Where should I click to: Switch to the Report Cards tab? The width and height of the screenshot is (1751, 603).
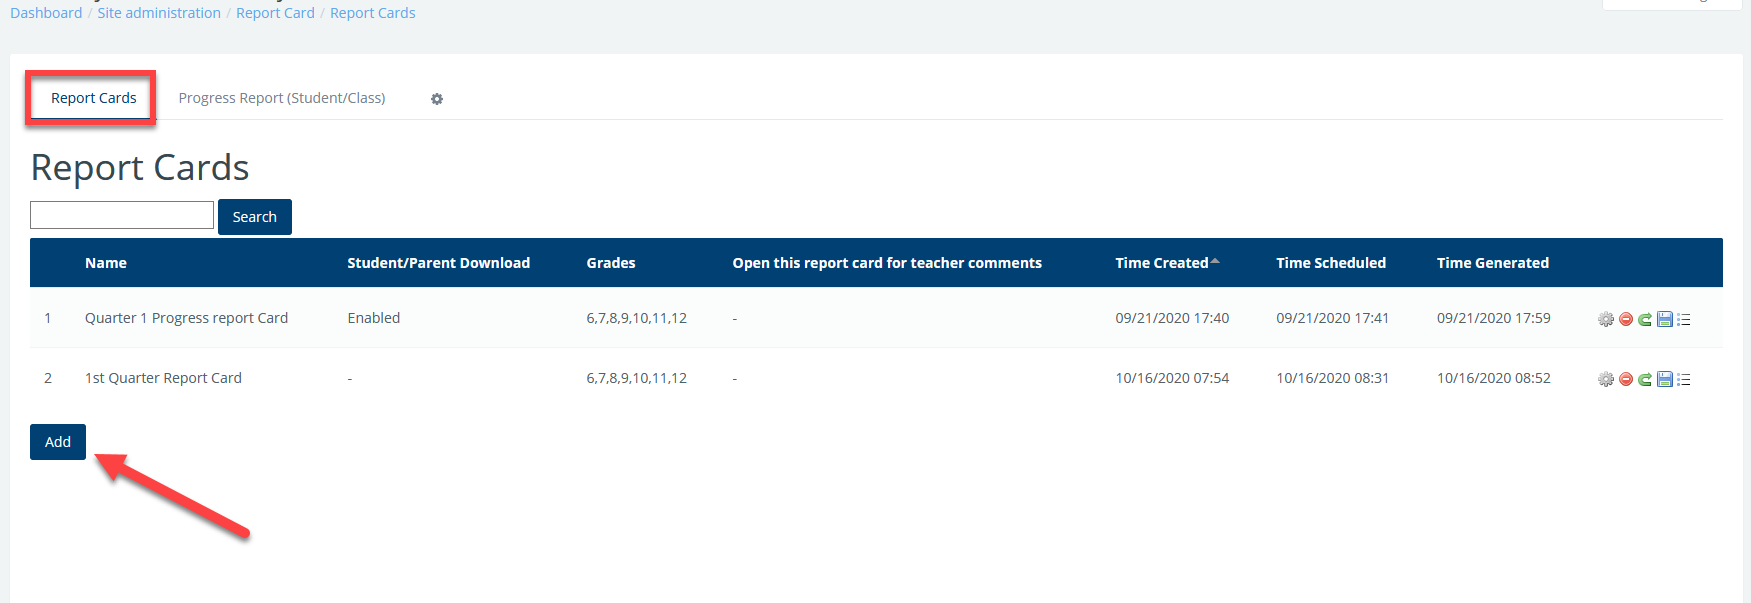click(x=93, y=98)
